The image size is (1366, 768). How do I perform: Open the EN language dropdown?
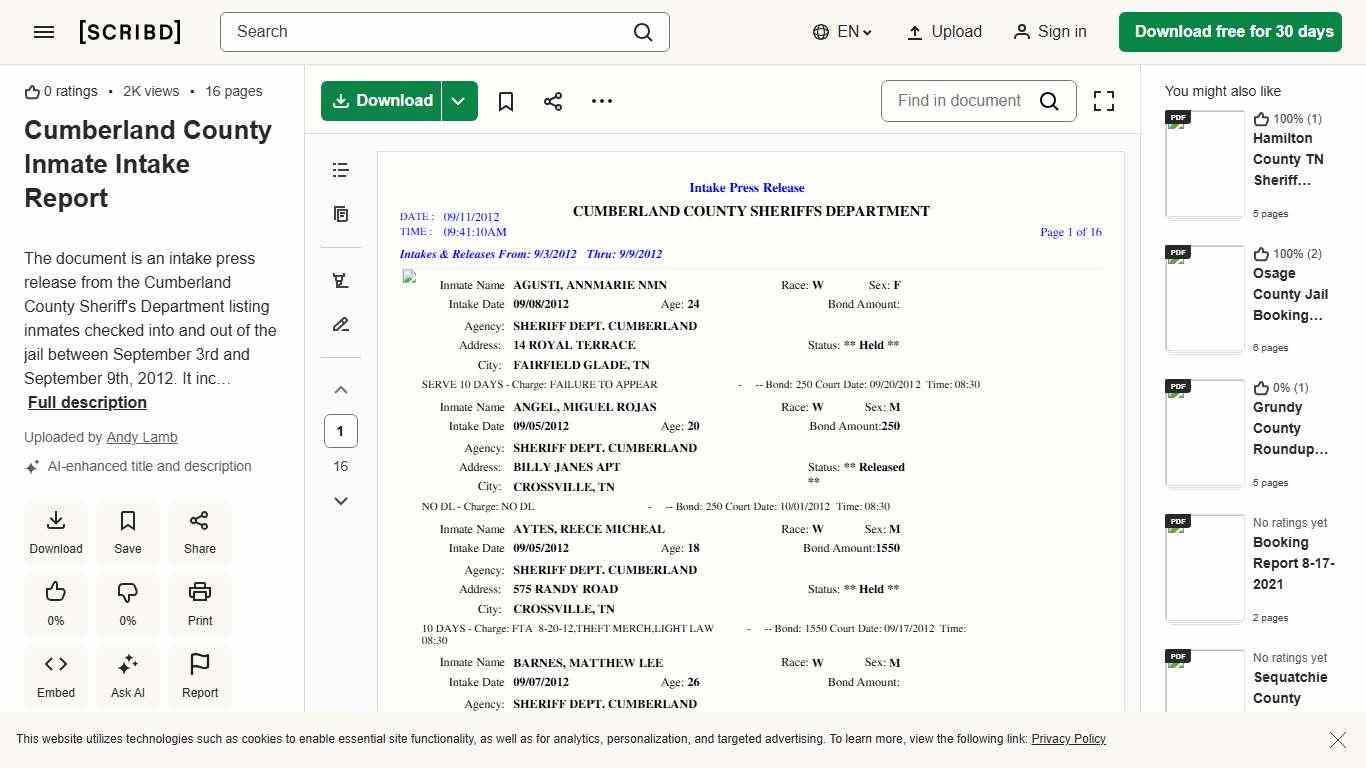coord(842,31)
